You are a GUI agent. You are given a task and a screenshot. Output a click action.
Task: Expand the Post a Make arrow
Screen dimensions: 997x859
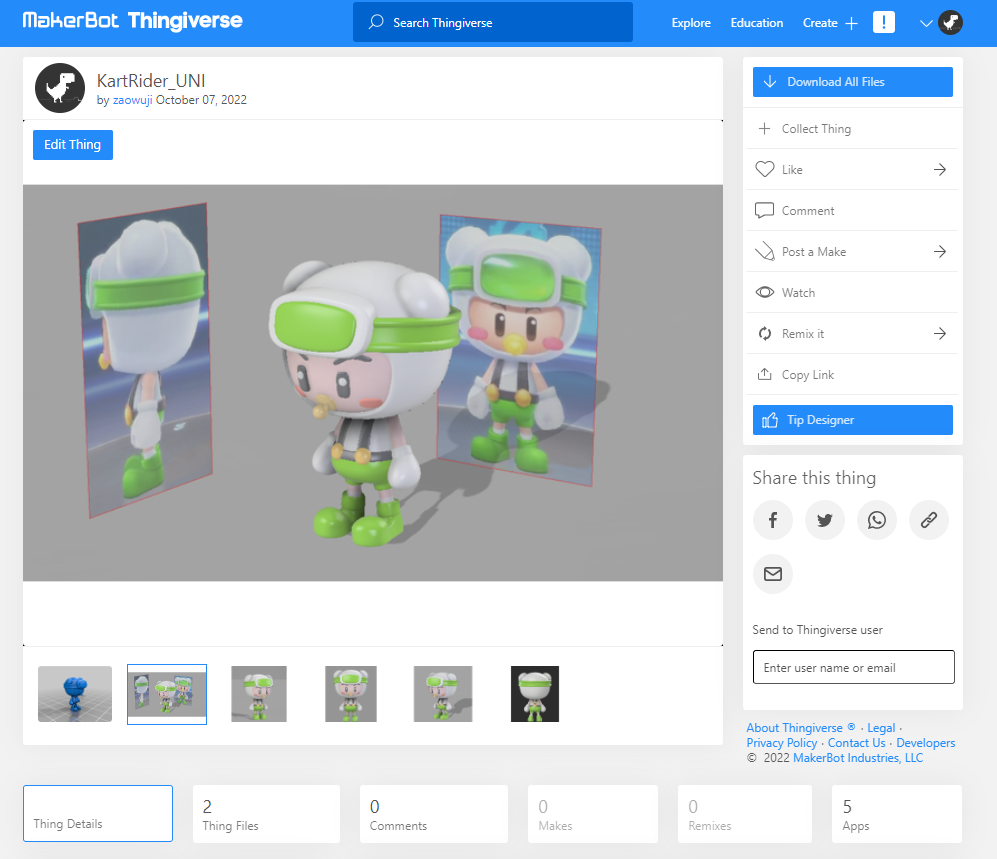pos(939,252)
